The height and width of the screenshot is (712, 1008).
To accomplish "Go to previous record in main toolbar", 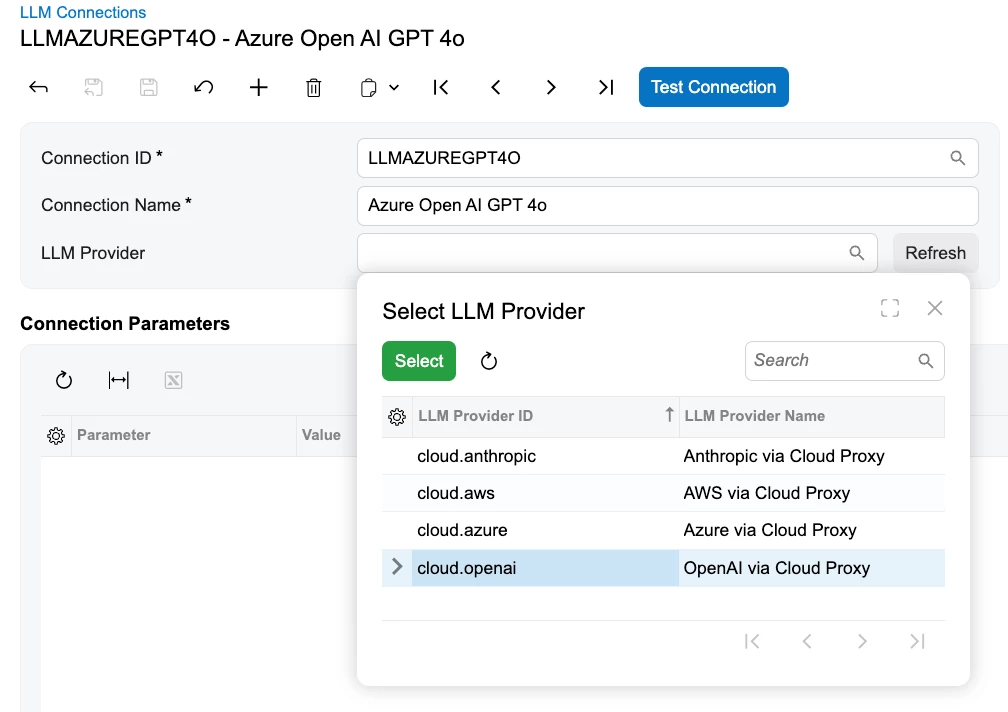I will pyautogui.click(x=496, y=87).
